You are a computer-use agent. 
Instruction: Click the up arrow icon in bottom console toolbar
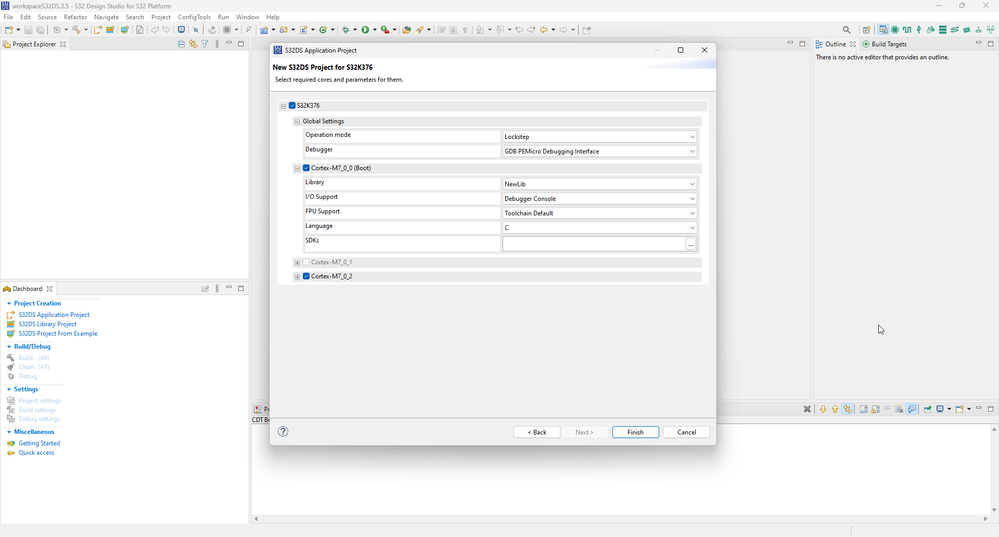[835, 409]
